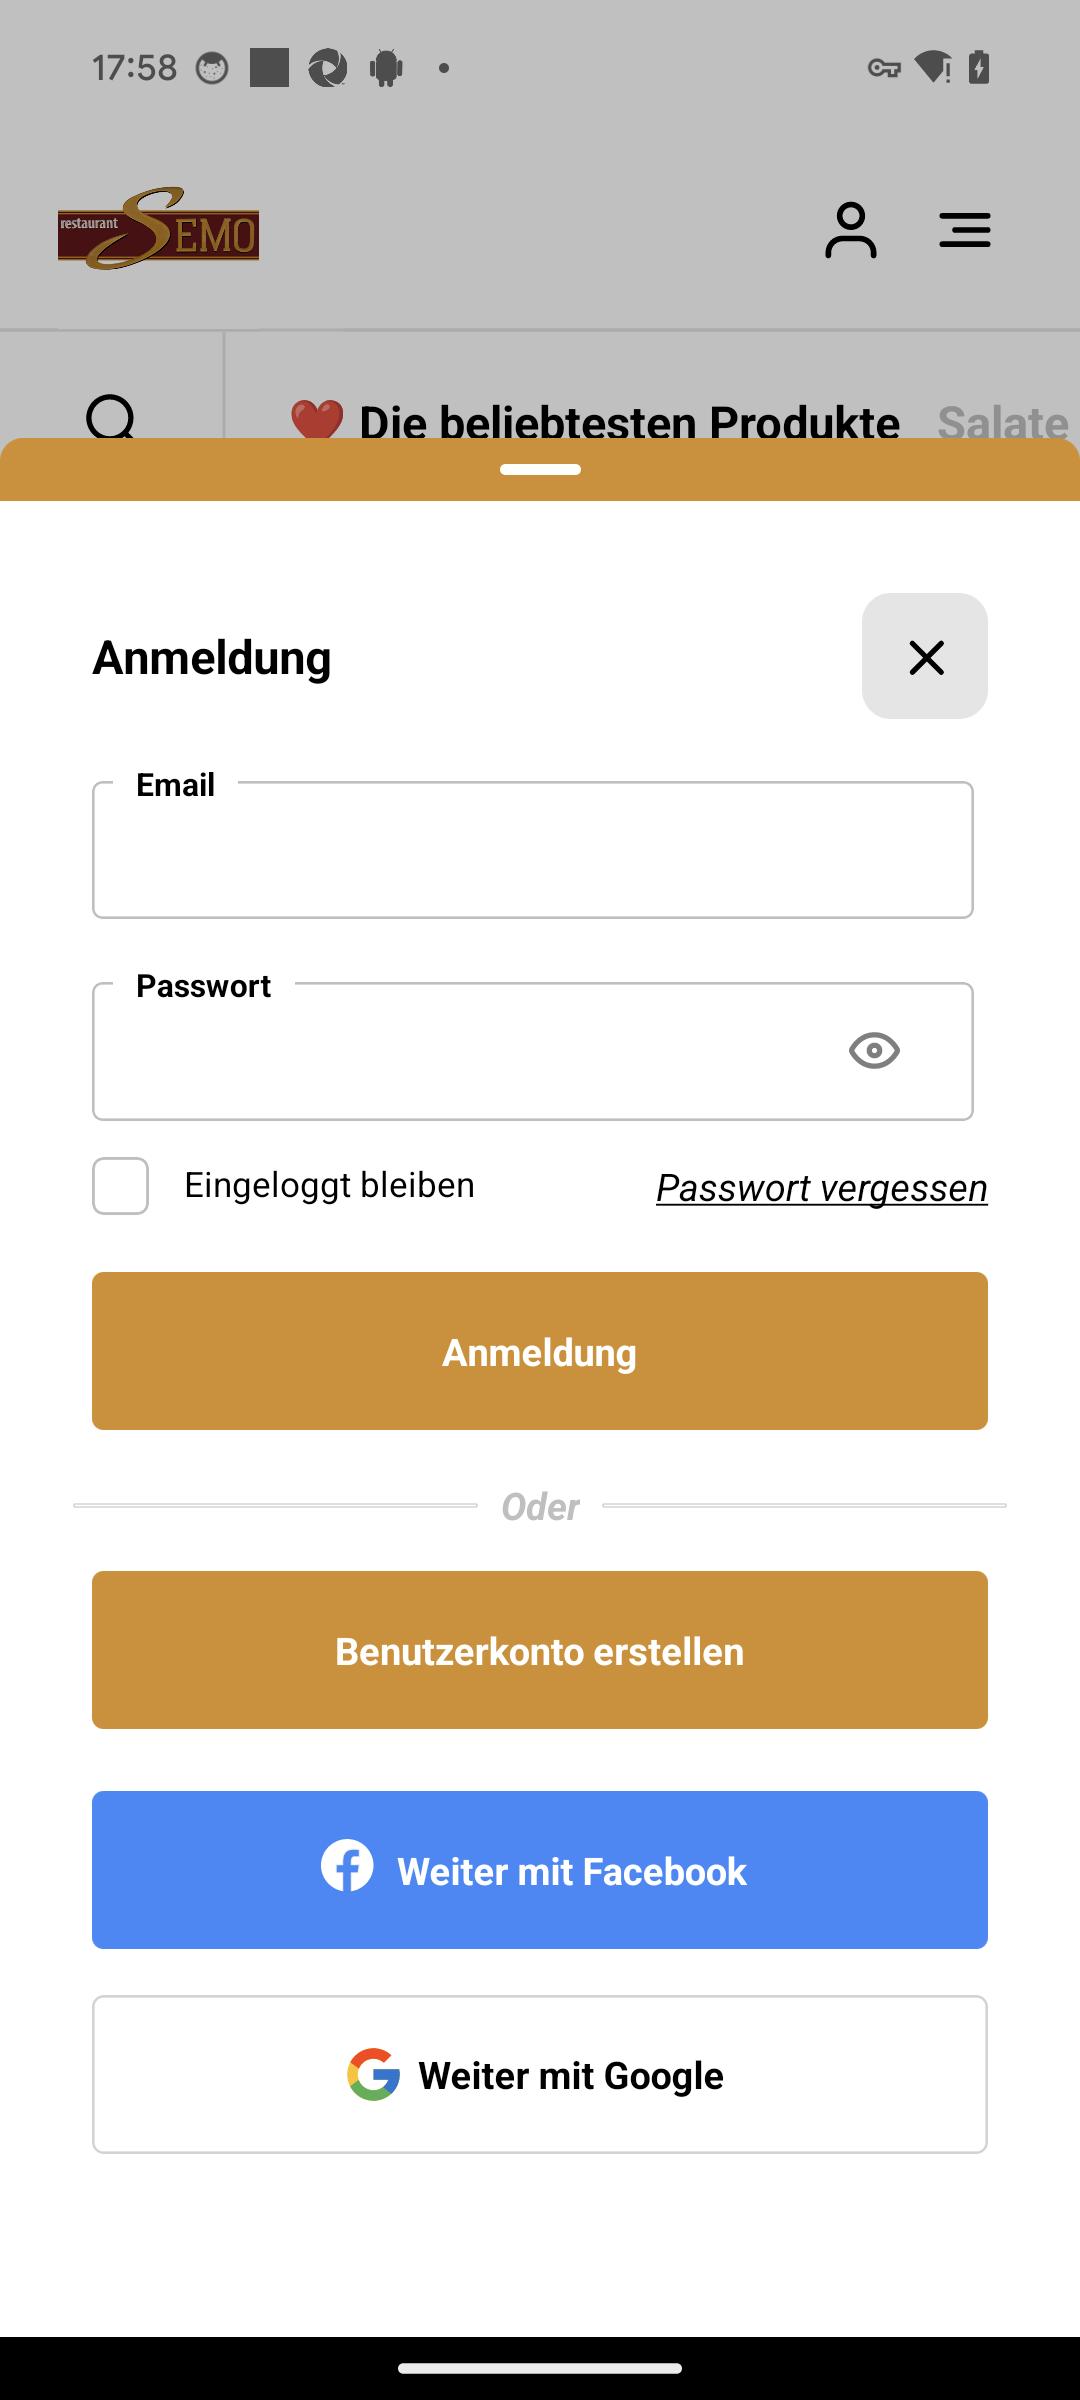
Task: Close the Anmeldung dialog with X
Action: (925, 656)
